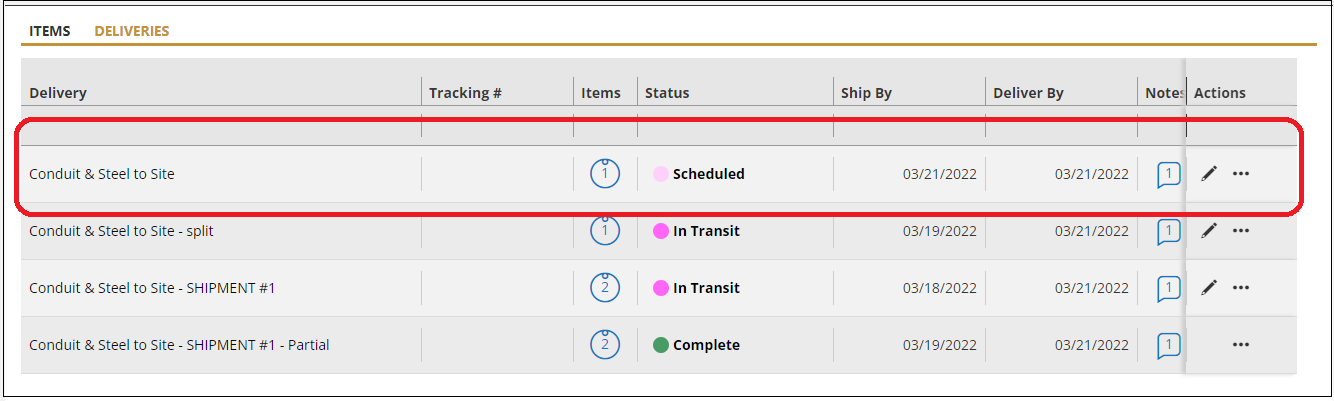Open items badge on SHIPMENT #1 - Partial
Image resolution: width=1334 pixels, height=401 pixels.
click(x=604, y=345)
